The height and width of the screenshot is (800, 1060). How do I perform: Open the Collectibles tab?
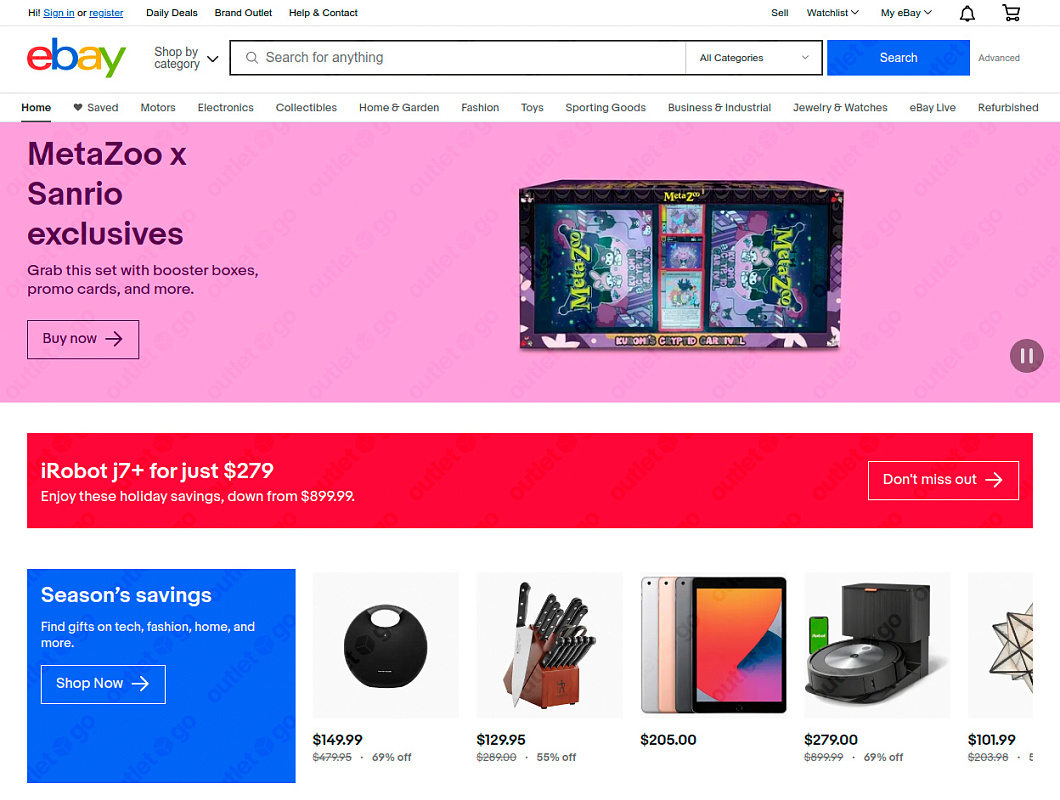click(306, 108)
